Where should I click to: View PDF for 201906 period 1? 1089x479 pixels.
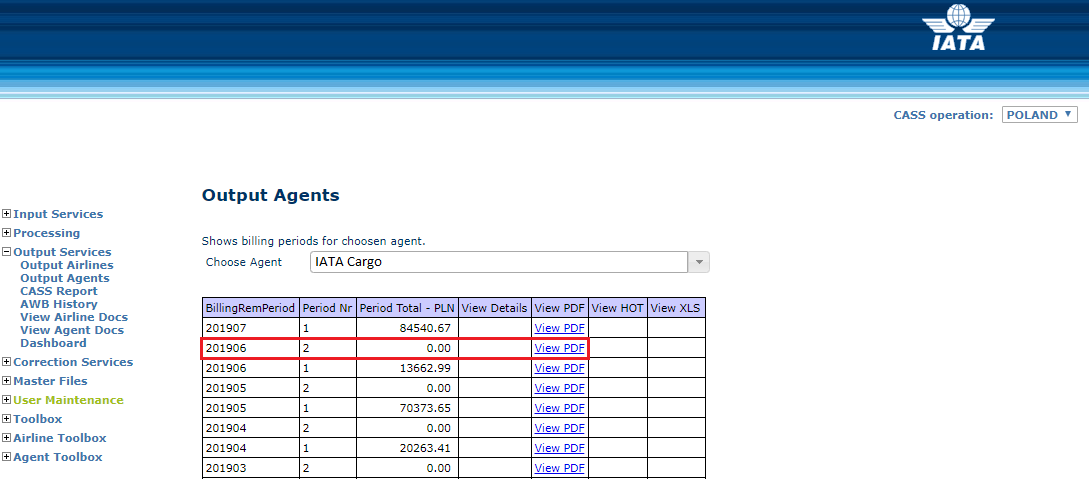pyautogui.click(x=560, y=368)
